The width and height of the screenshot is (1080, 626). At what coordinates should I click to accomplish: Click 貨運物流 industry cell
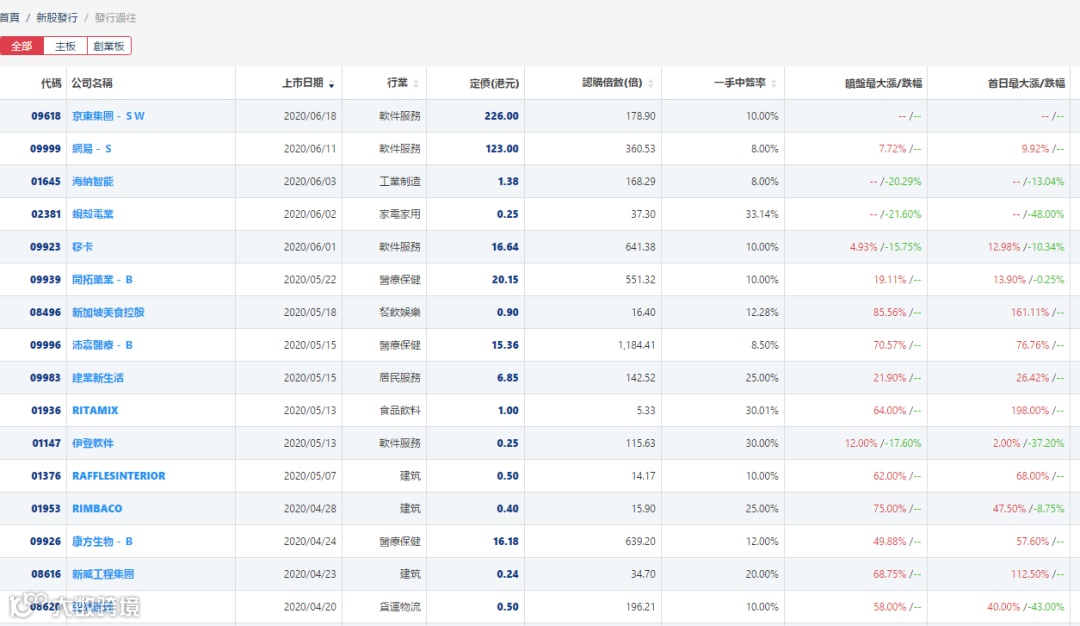tap(399, 607)
